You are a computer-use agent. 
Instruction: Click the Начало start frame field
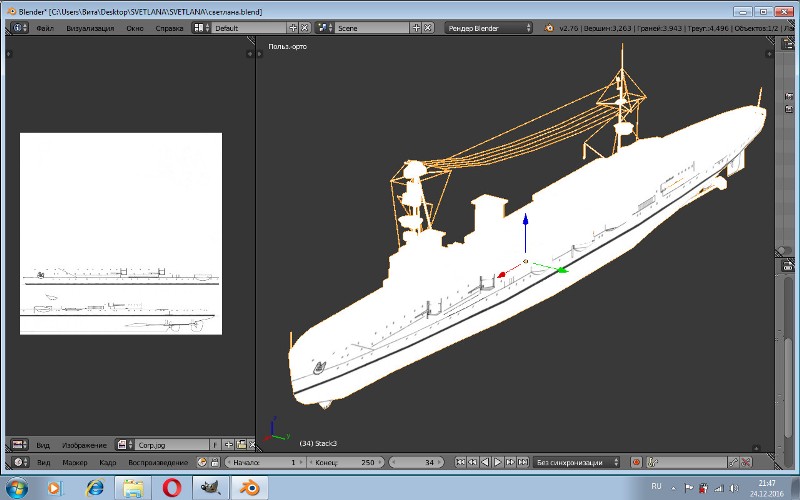(x=266, y=462)
